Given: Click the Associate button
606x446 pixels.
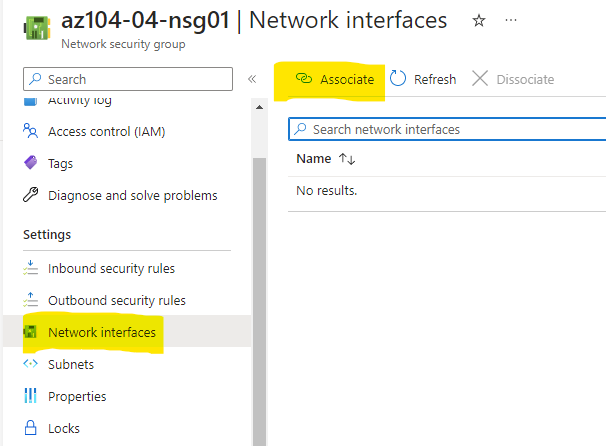Looking at the screenshot, I should point(335,79).
